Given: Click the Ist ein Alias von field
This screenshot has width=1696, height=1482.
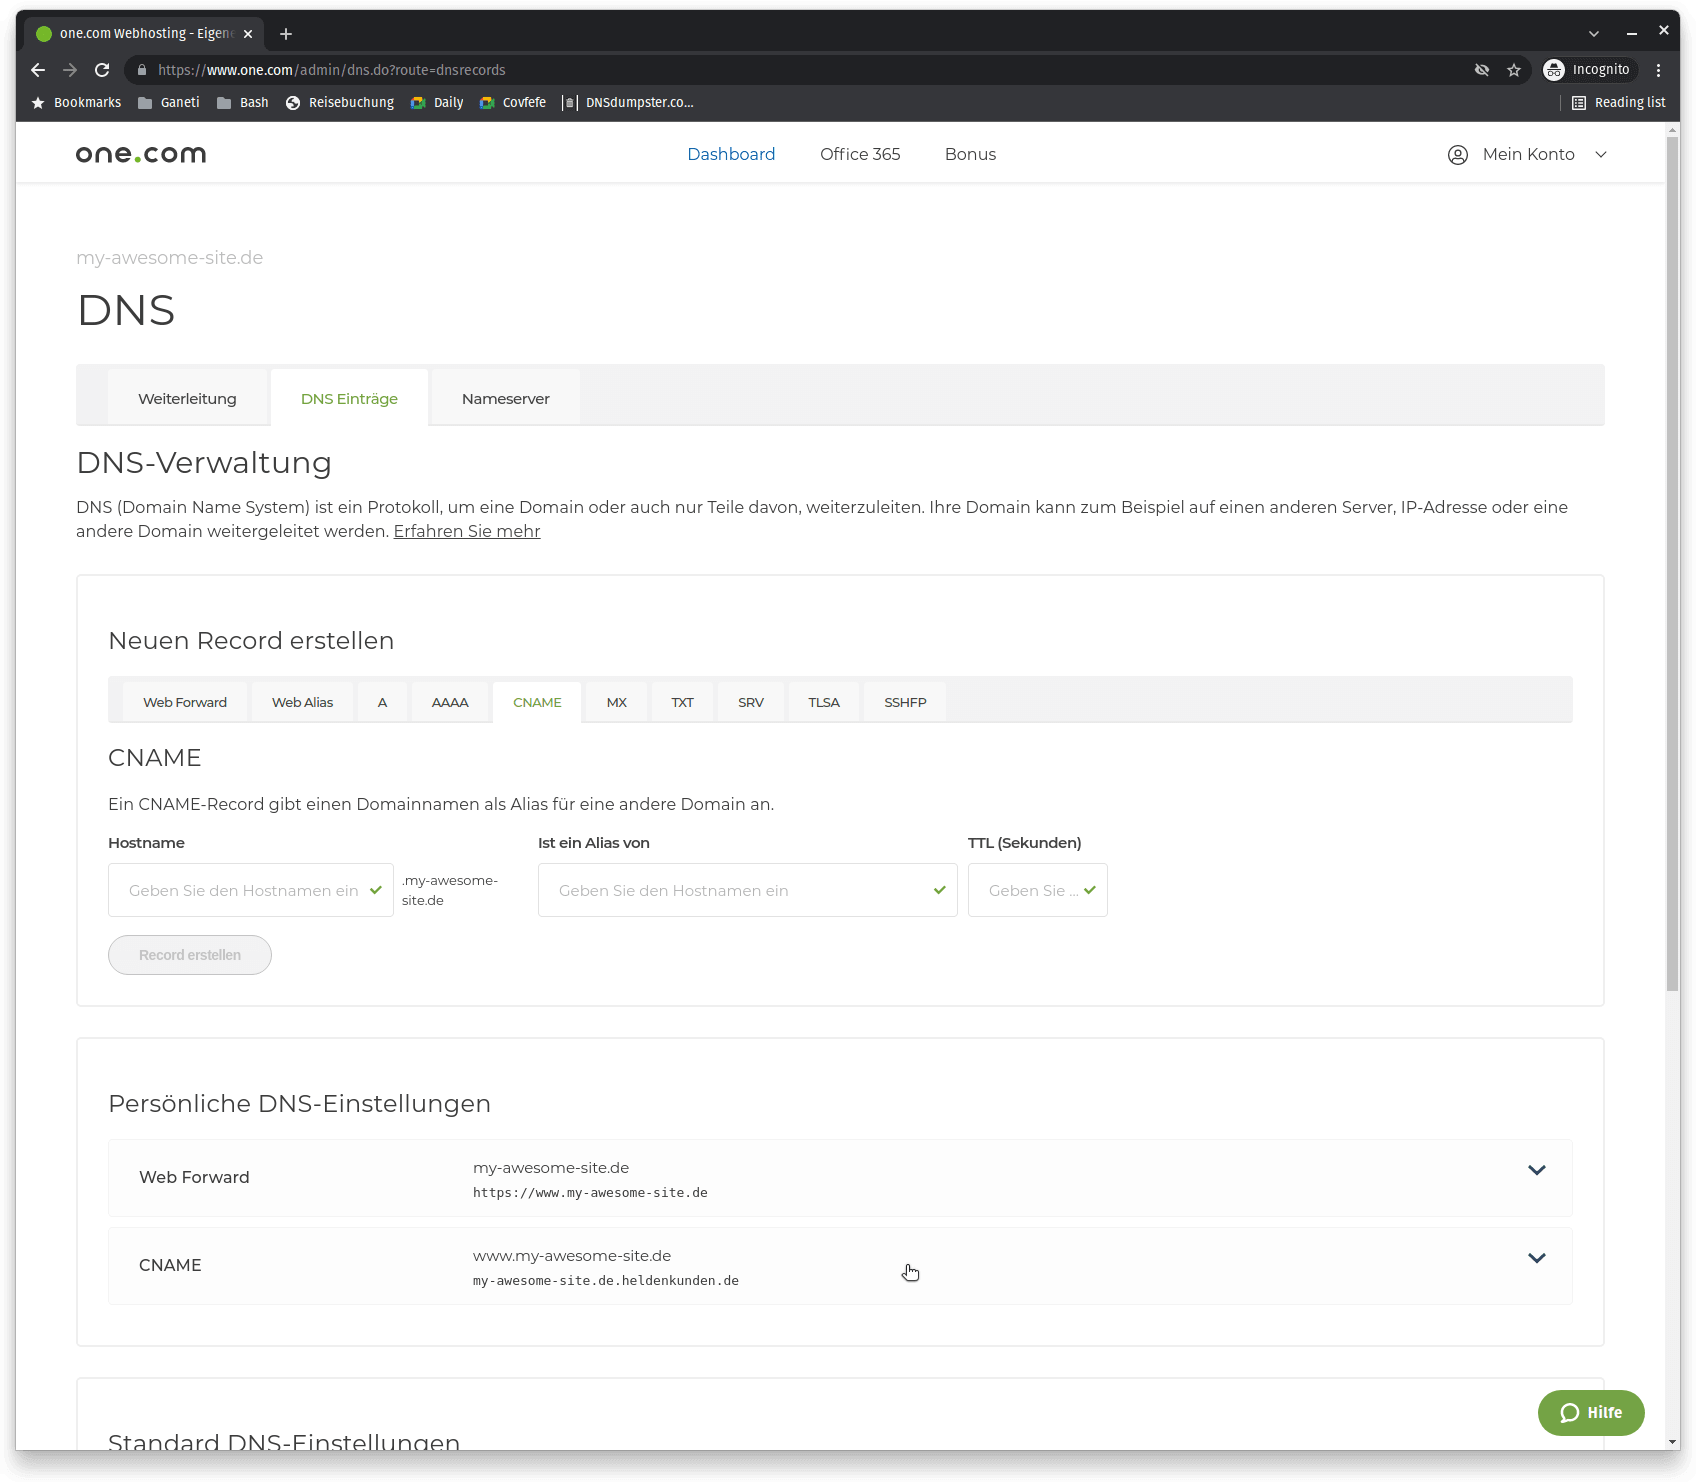Looking at the screenshot, I should (x=748, y=890).
